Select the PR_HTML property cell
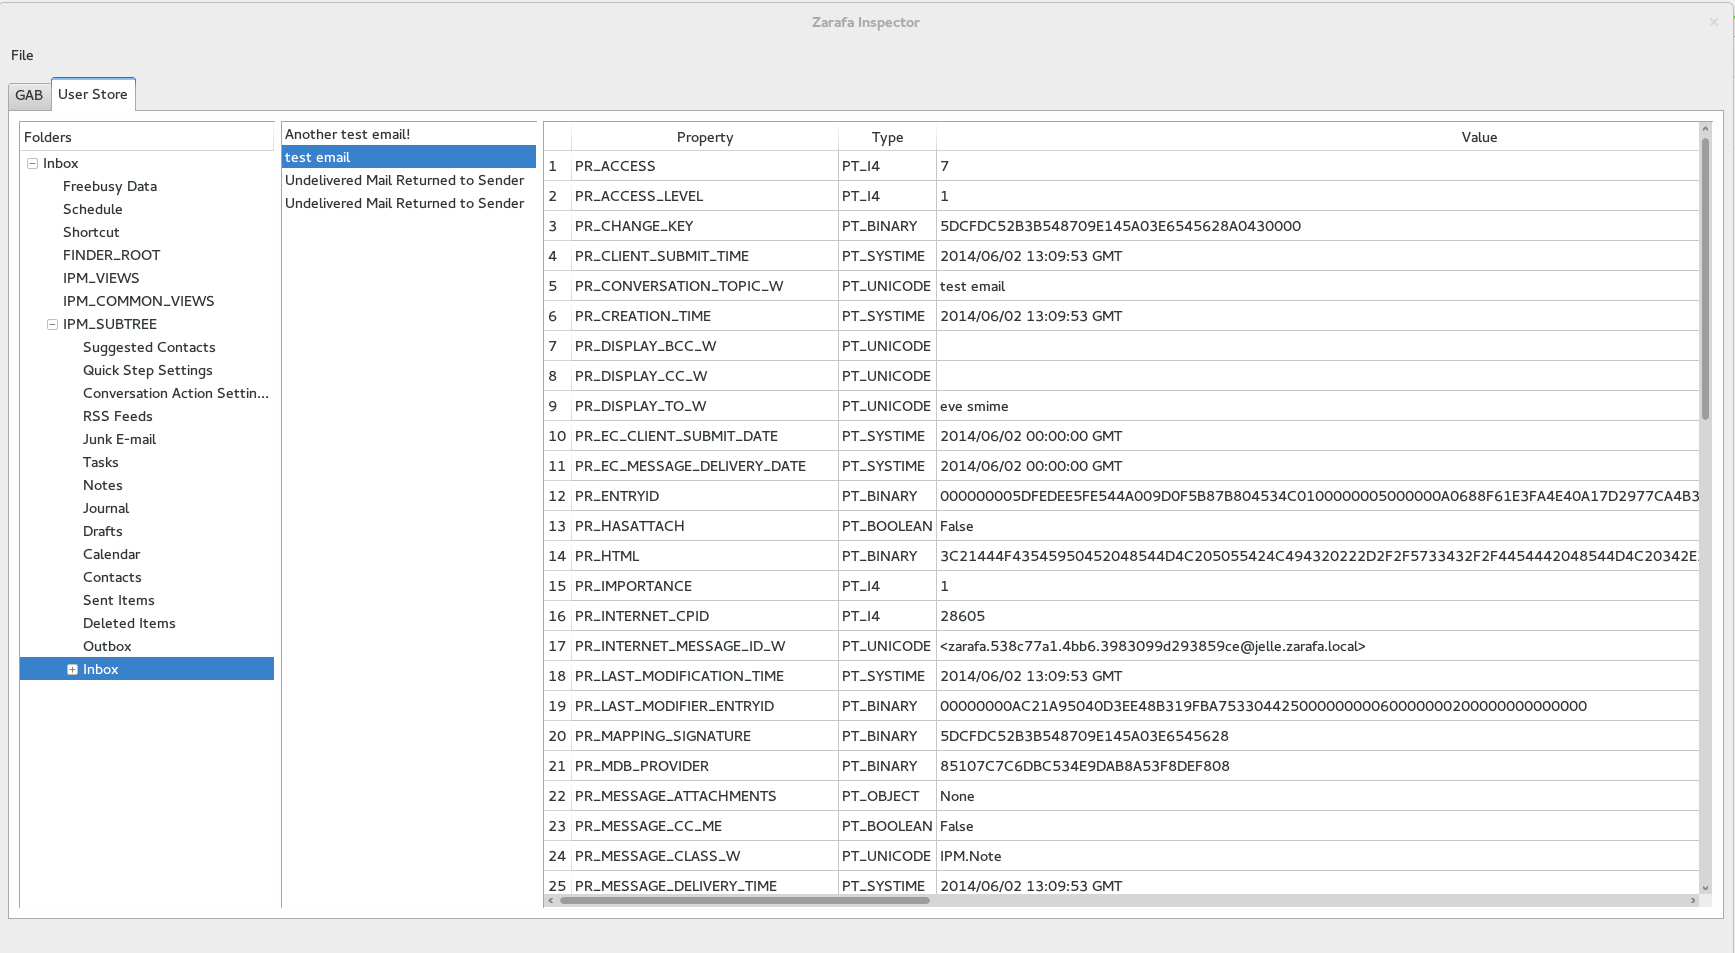Viewport: 1735px width, 953px height. (705, 556)
